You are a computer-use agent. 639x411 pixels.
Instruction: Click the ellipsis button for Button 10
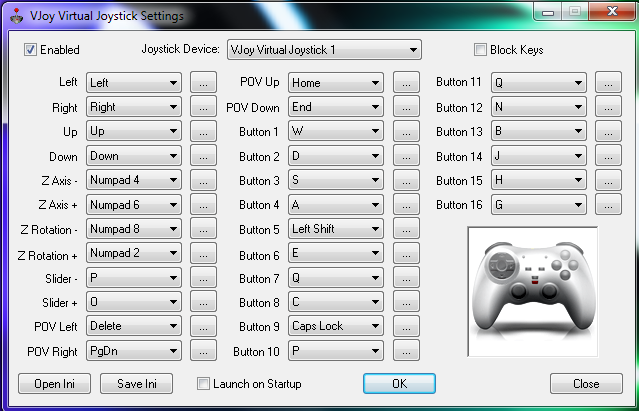(406, 351)
